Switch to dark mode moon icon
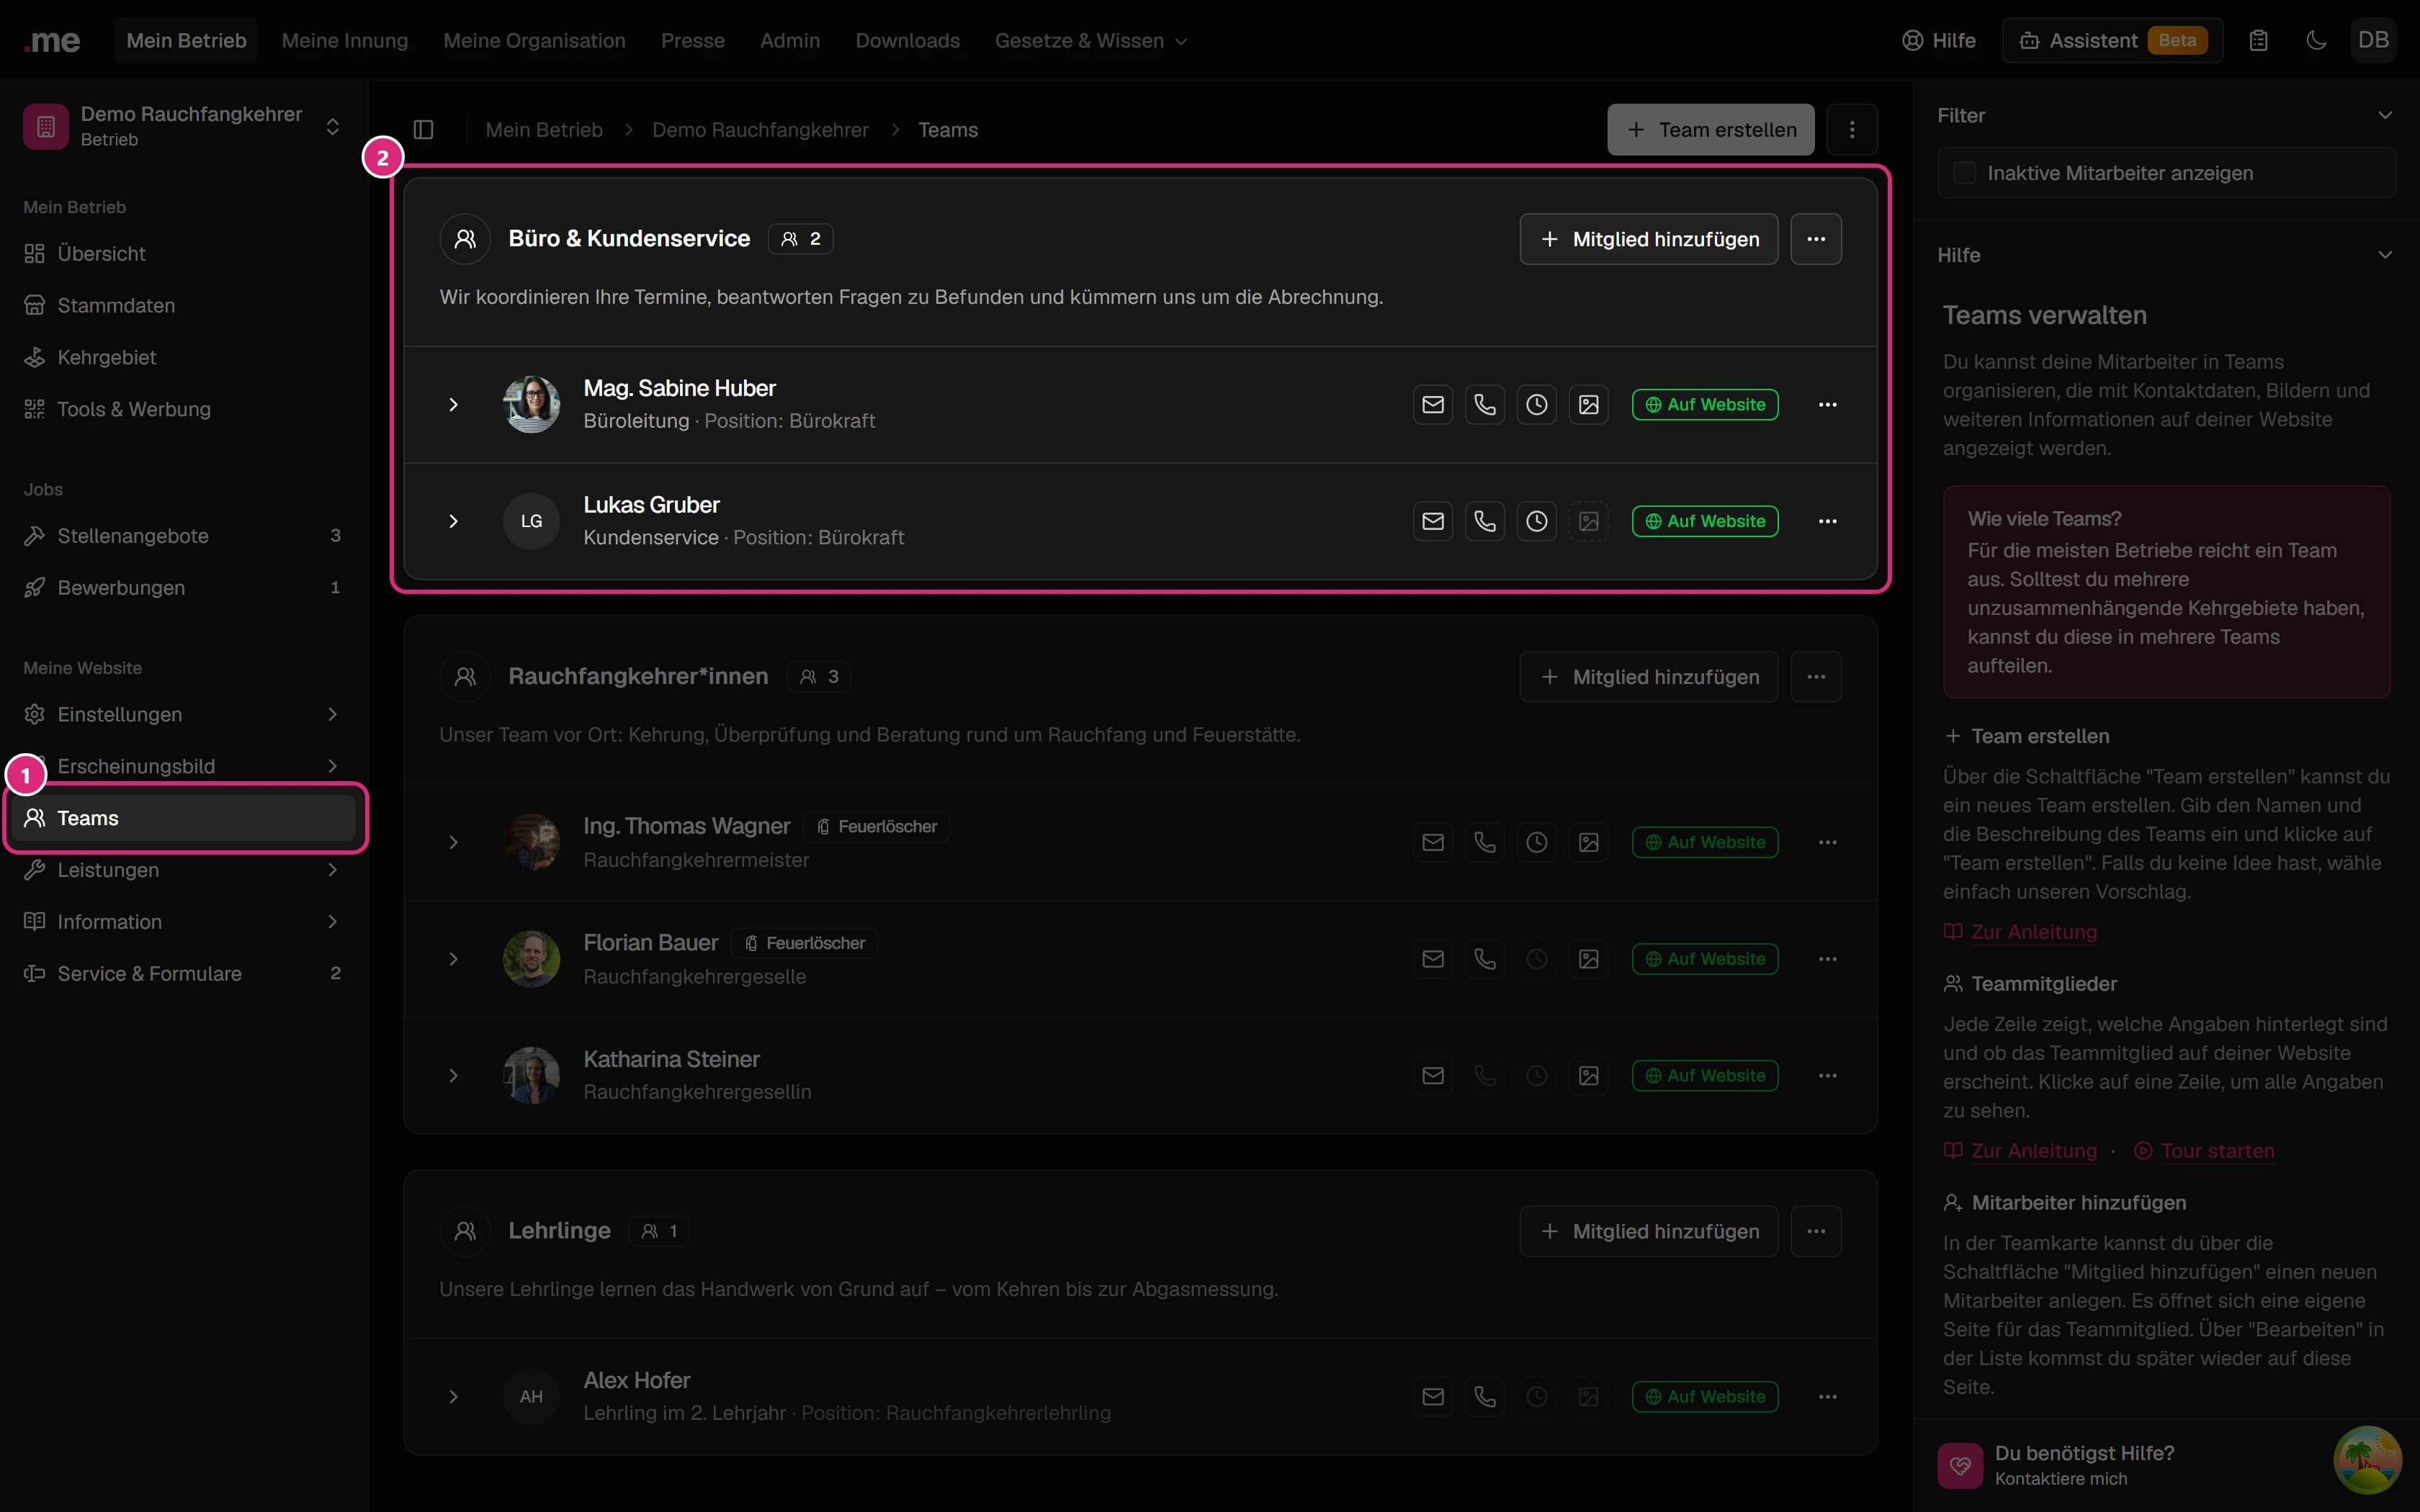This screenshot has width=2420, height=1512. point(2316,41)
